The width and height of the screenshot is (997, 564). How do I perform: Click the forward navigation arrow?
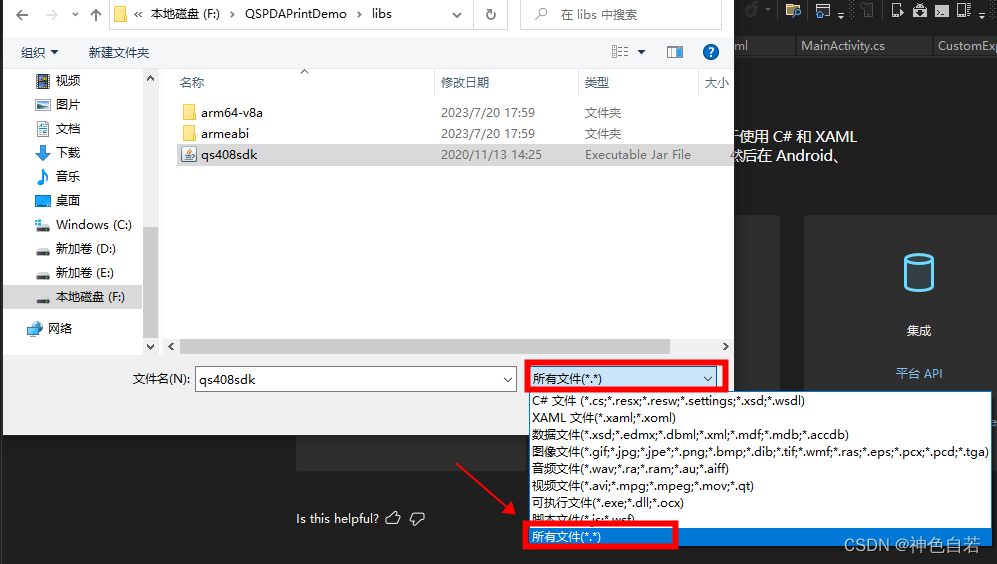tap(52, 15)
